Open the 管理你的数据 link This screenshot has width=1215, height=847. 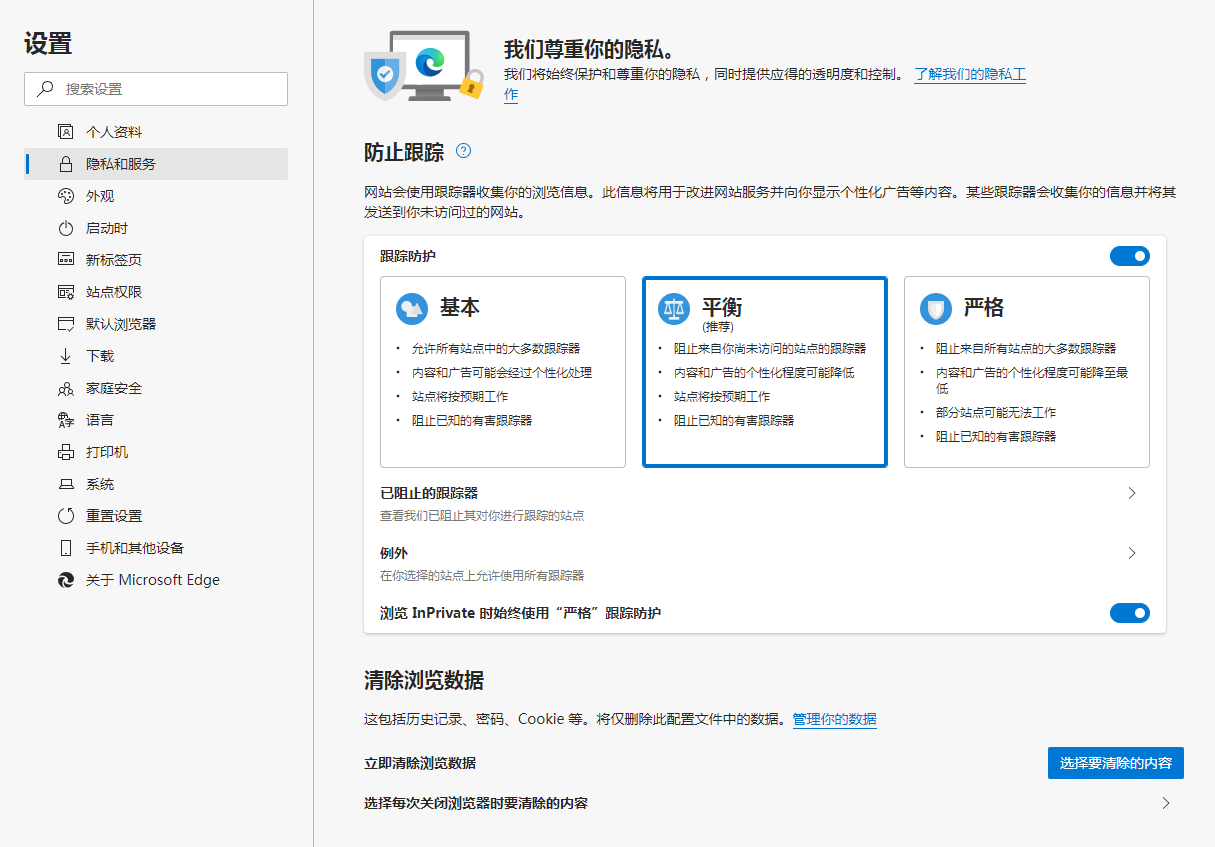click(834, 719)
